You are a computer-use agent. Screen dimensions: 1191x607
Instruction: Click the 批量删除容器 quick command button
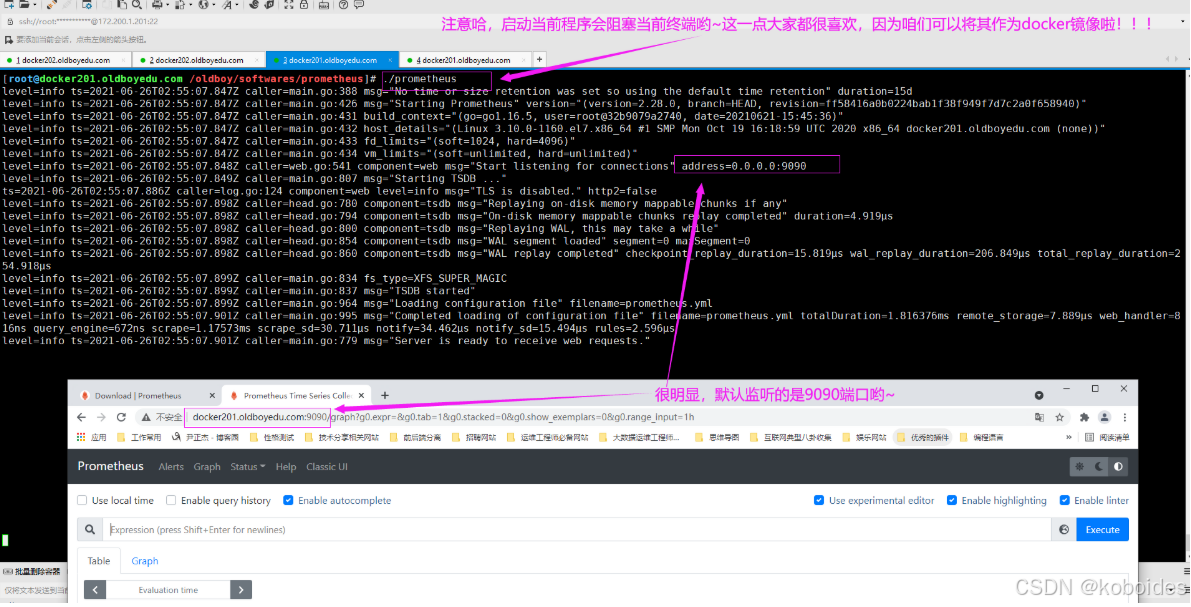(33, 571)
